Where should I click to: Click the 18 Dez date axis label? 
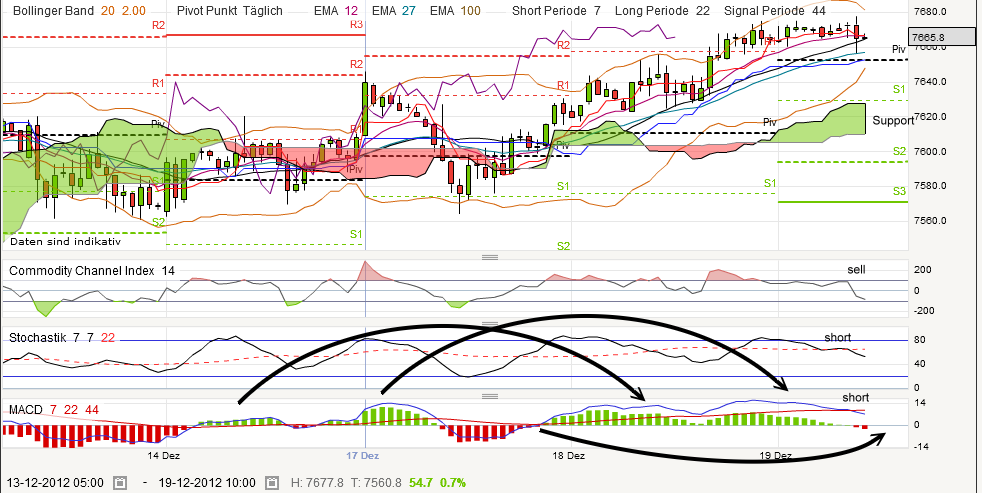[570, 455]
